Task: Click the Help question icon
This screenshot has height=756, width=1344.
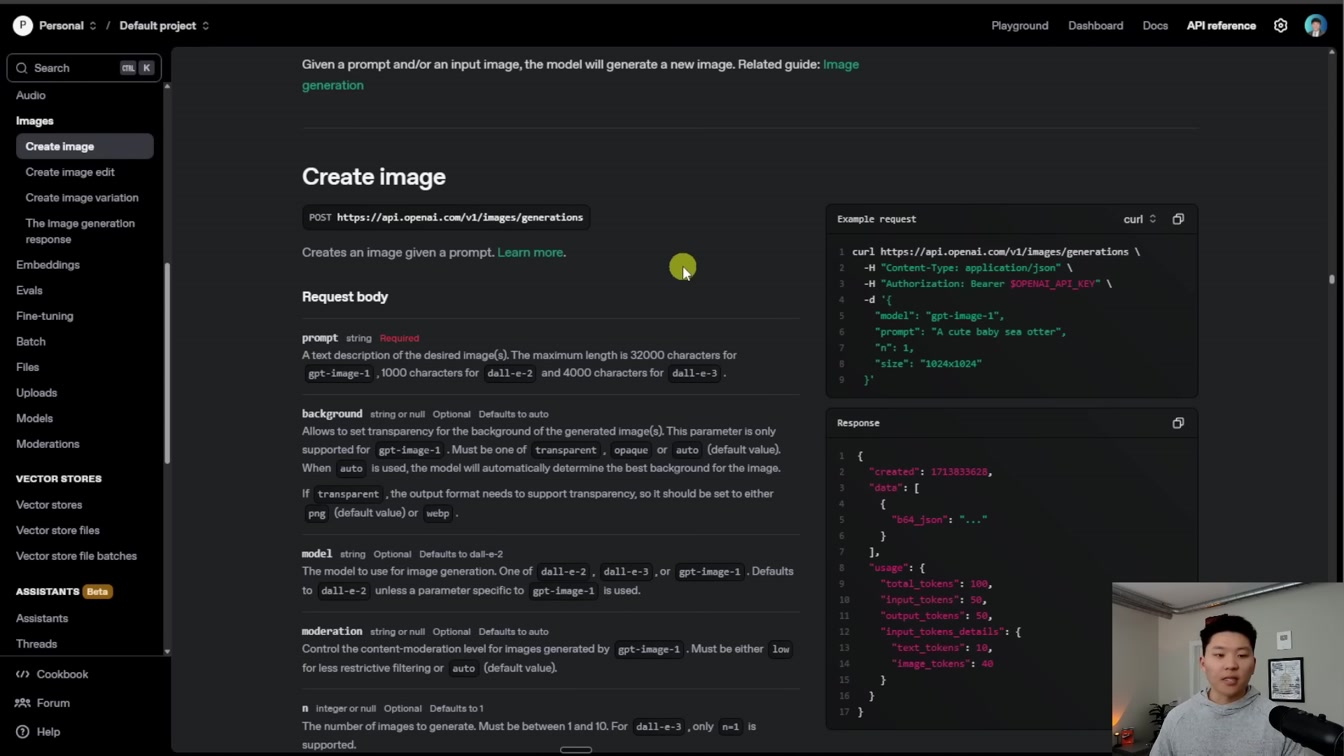Action: [22, 732]
